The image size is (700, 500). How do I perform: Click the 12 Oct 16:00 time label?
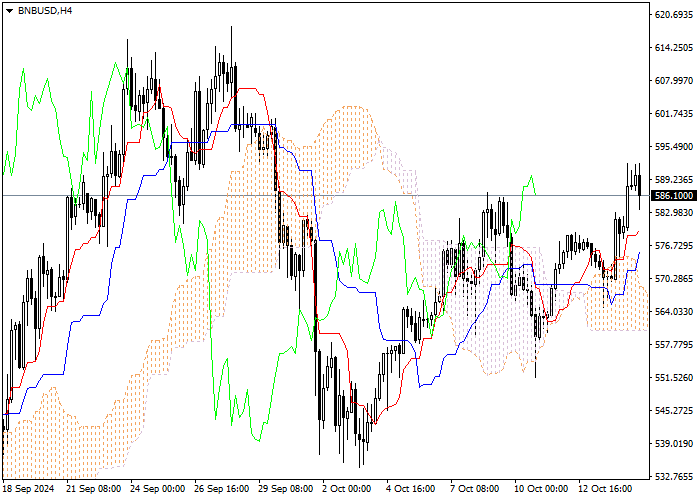[x=605, y=489]
